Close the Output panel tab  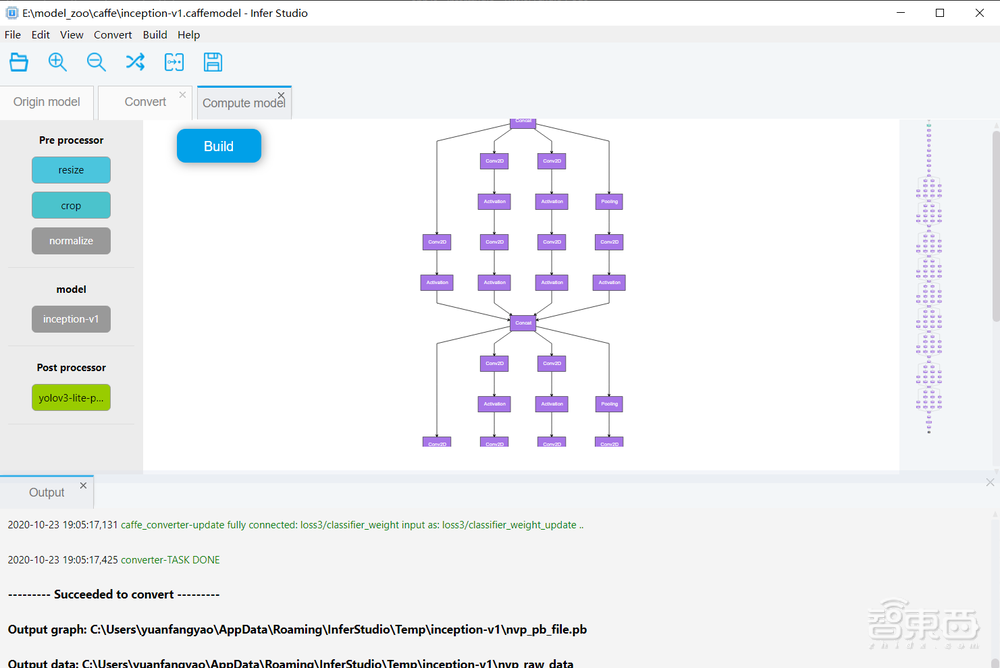point(84,486)
